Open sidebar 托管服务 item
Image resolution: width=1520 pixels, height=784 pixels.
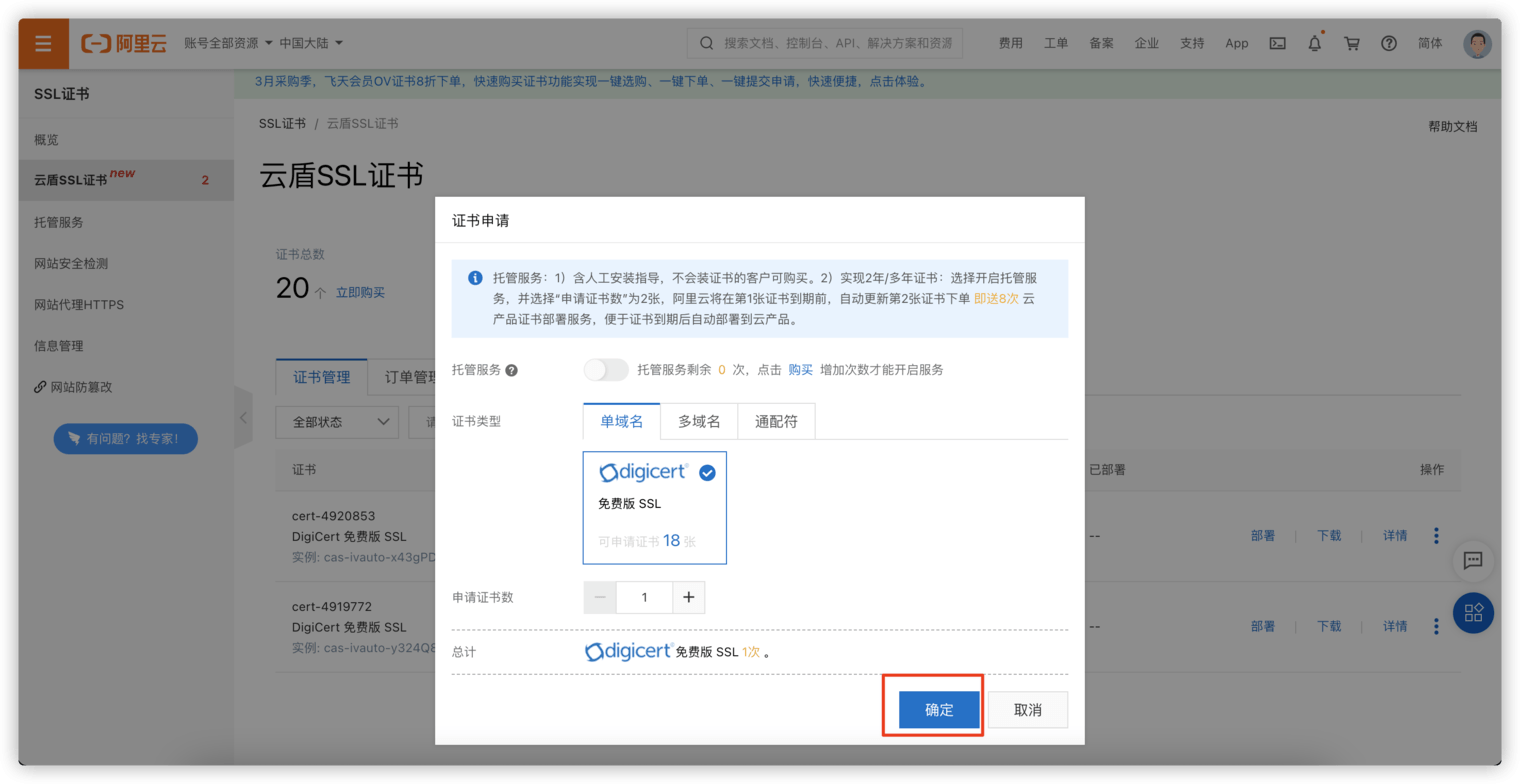pyautogui.click(x=126, y=222)
